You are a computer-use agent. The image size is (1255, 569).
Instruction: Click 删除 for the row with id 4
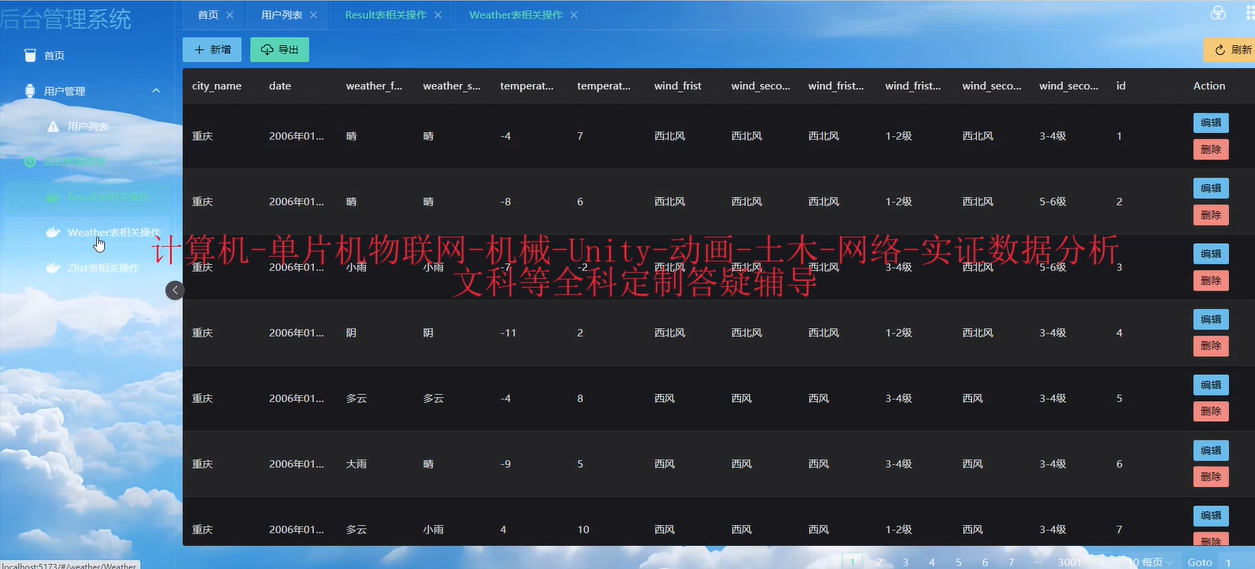click(x=1211, y=346)
